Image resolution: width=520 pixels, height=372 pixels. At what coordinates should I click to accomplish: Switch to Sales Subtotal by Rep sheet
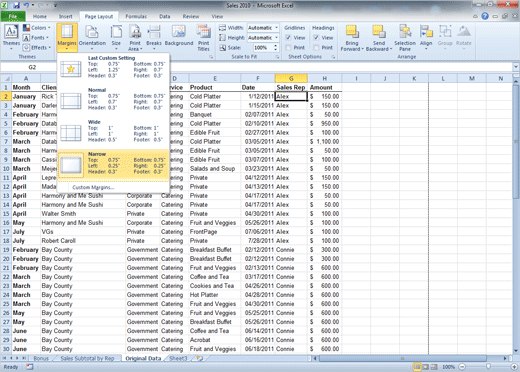87,358
